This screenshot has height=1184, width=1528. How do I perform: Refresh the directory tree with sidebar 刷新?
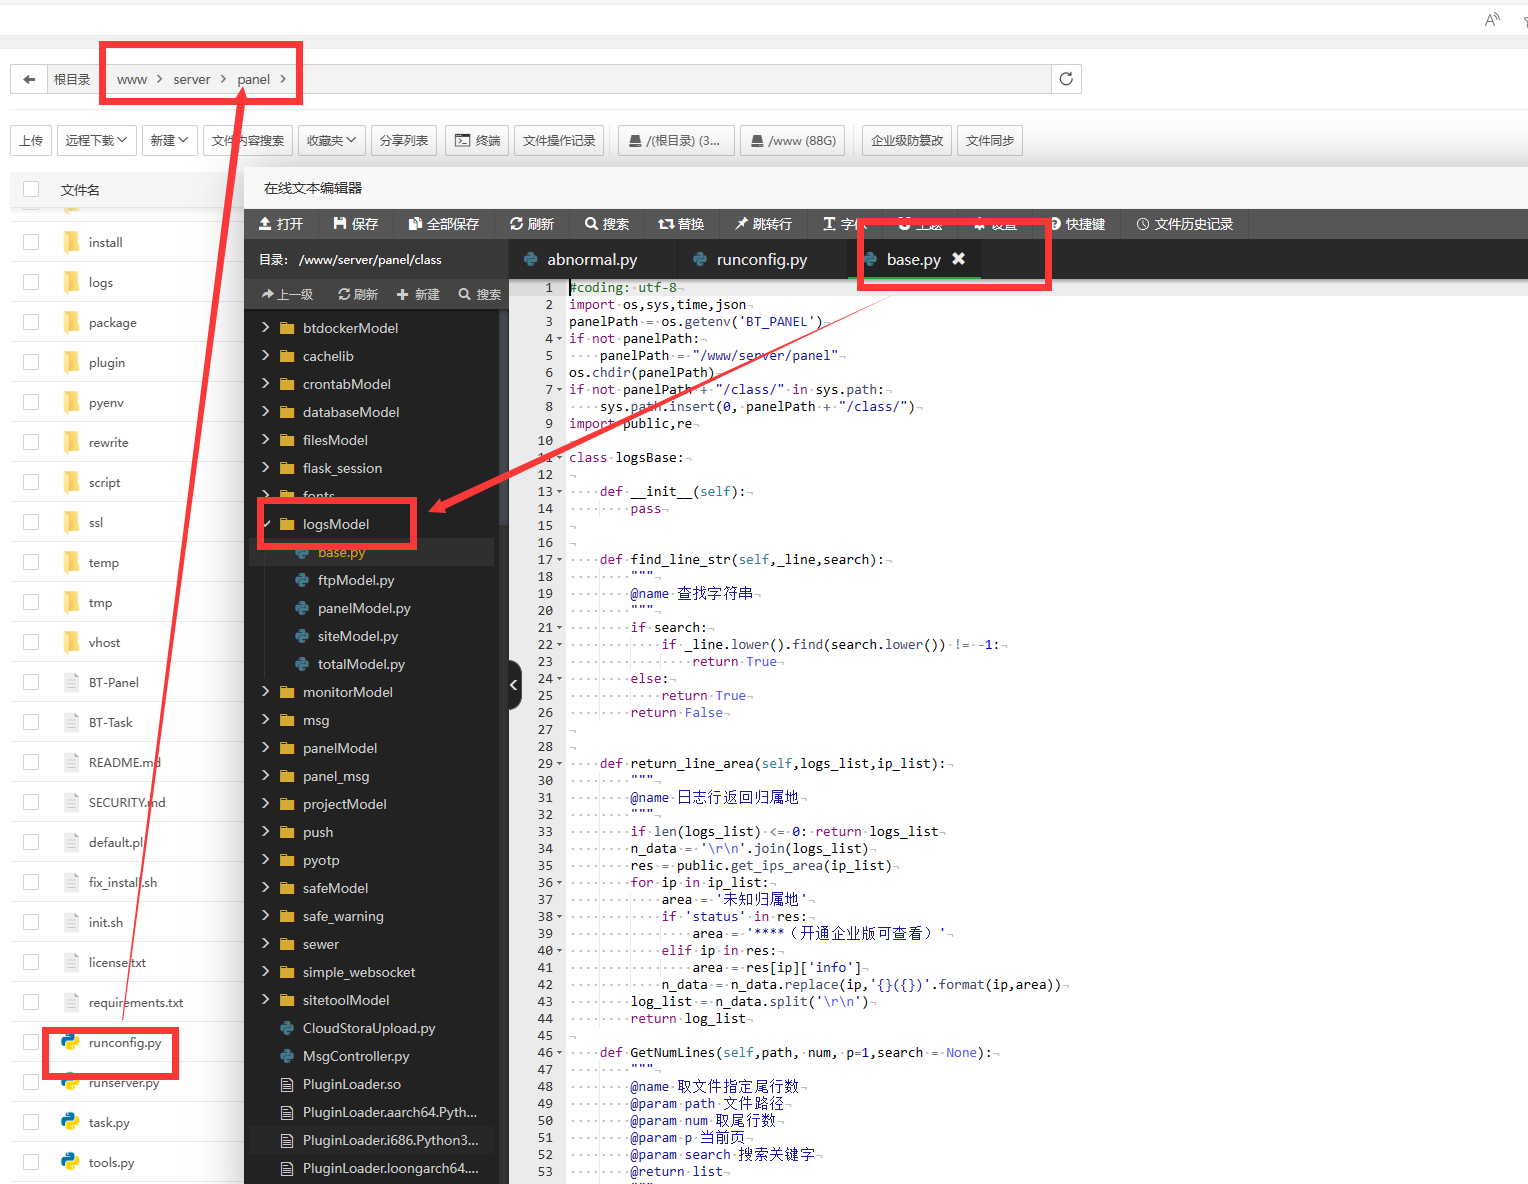coord(358,294)
